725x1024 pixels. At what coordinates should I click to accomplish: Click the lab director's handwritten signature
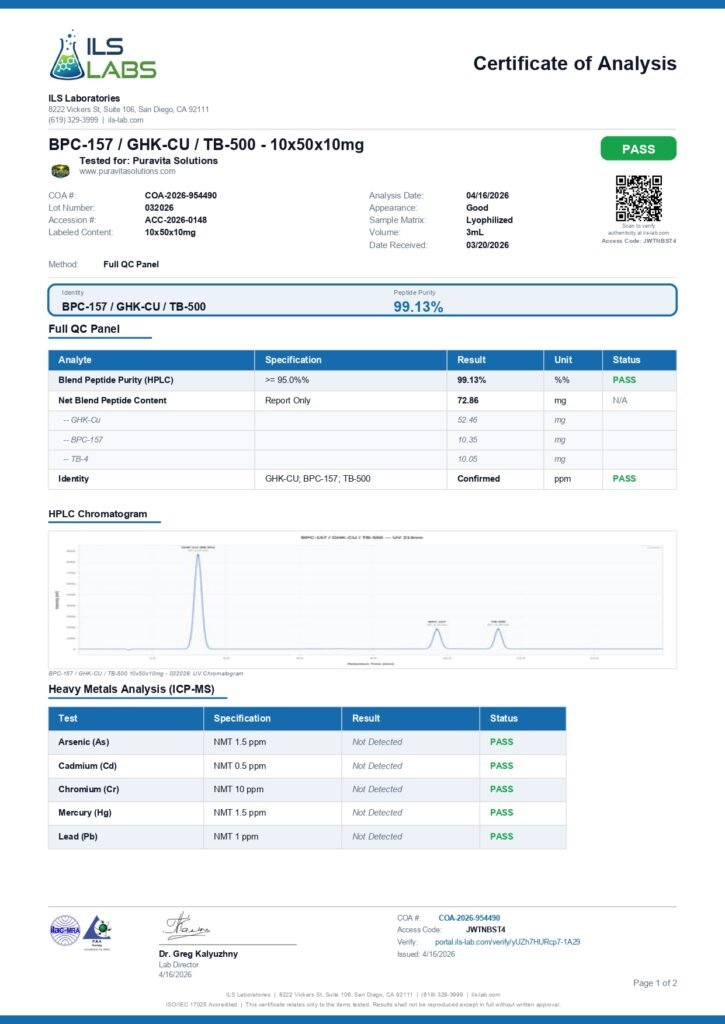[x=186, y=926]
